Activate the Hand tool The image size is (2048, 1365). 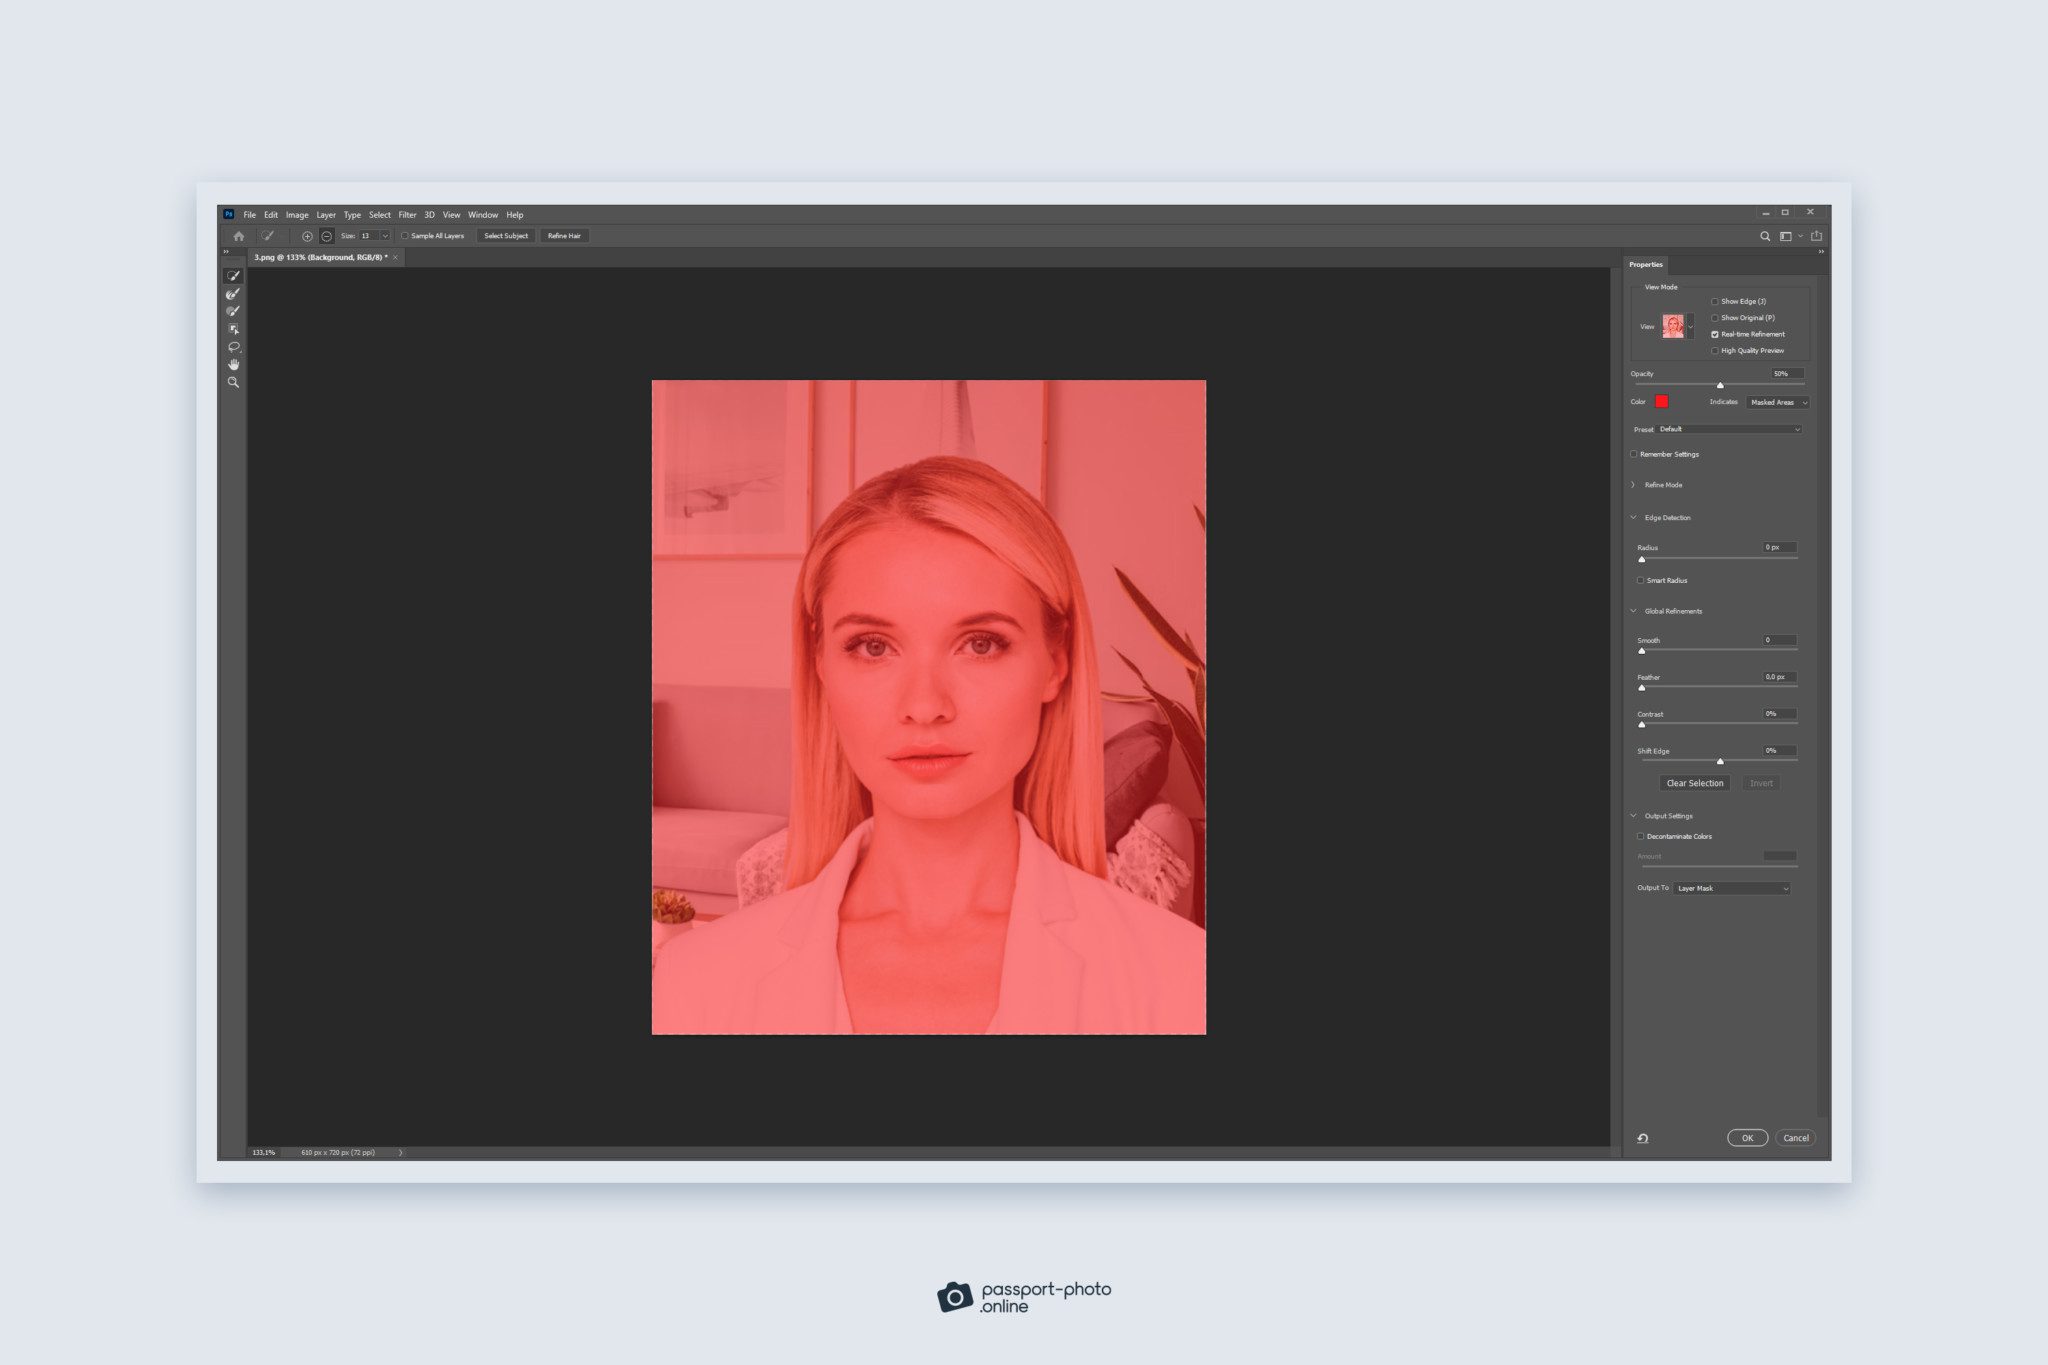point(234,364)
